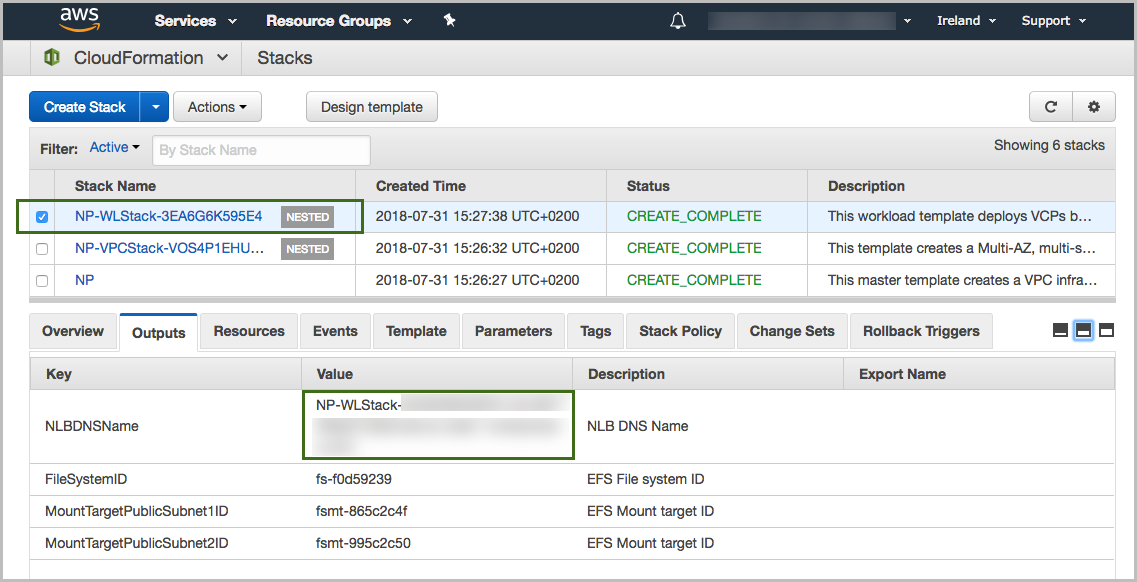The image size is (1137, 582).
Task: Uncheck the NP-WLStack-3EA6G6K595E4 checkbox
Action: 42,217
